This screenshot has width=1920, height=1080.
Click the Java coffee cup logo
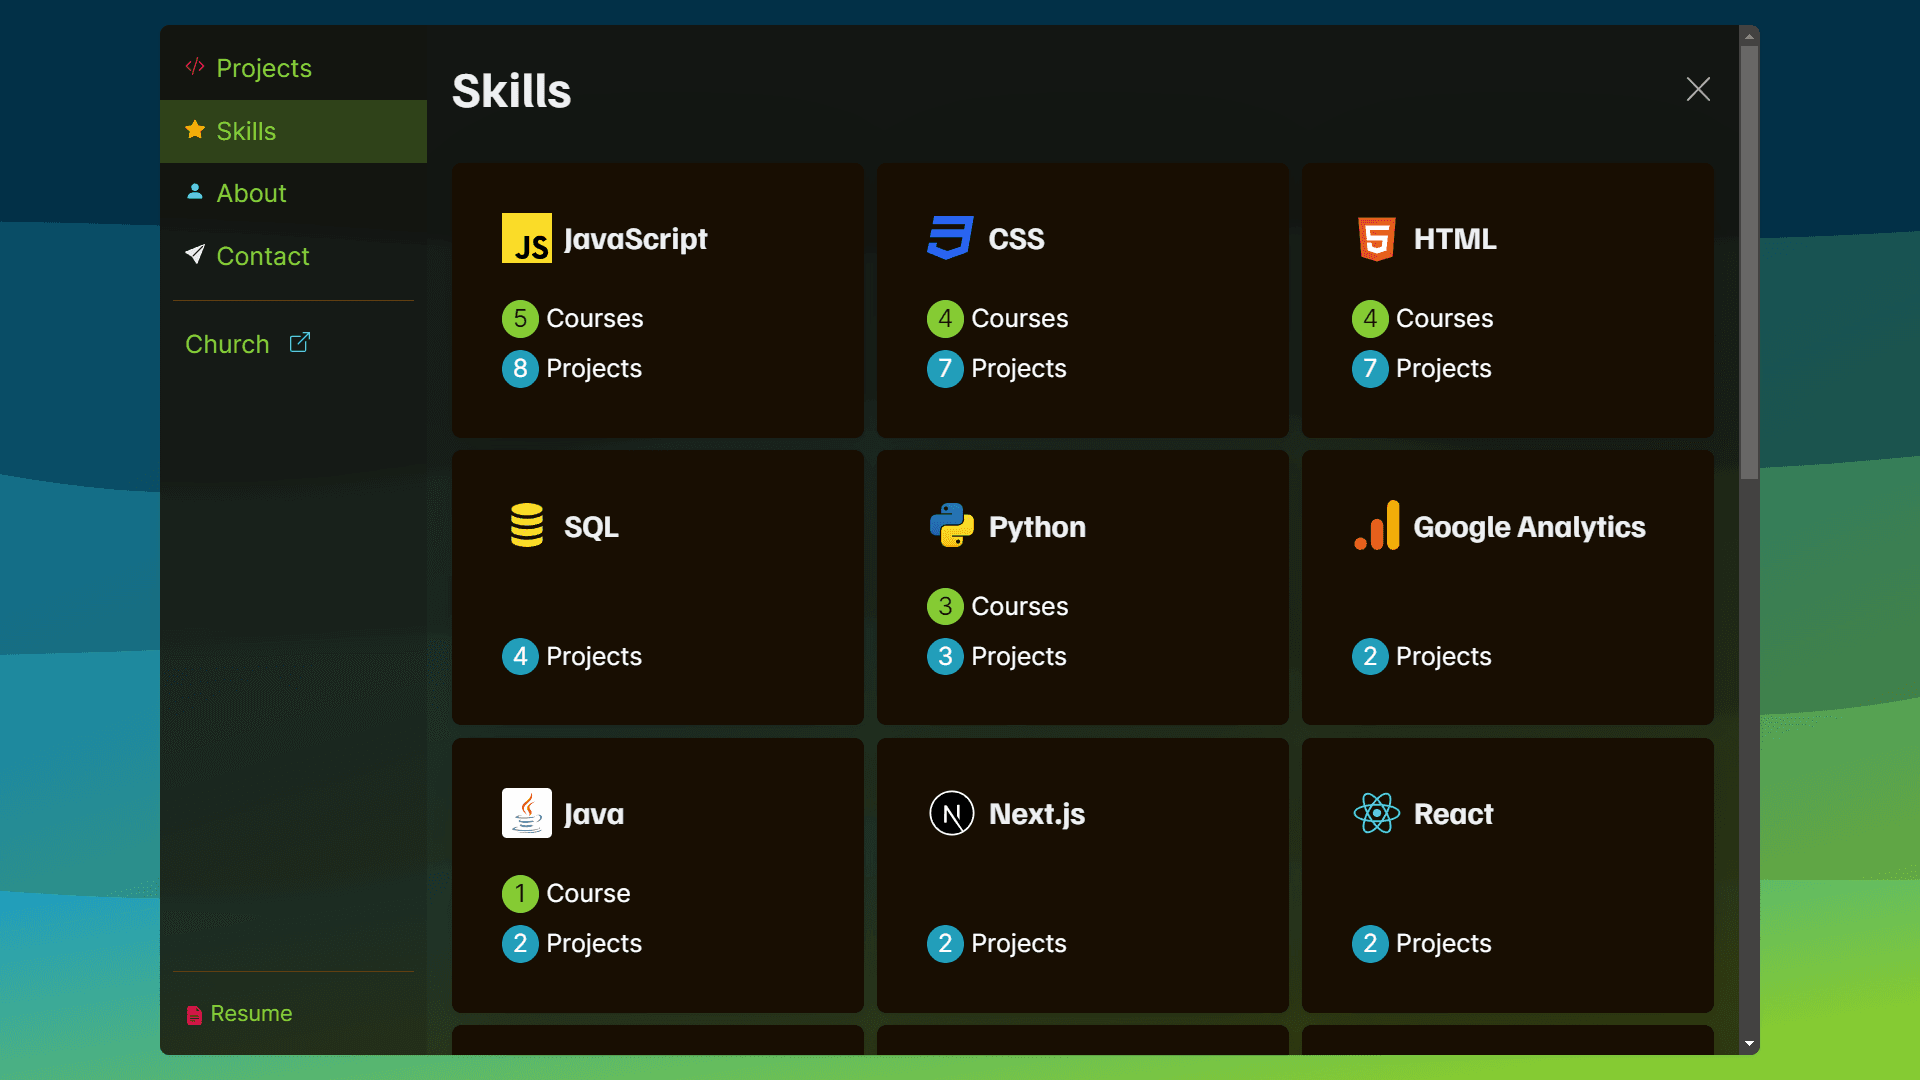tap(527, 813)
